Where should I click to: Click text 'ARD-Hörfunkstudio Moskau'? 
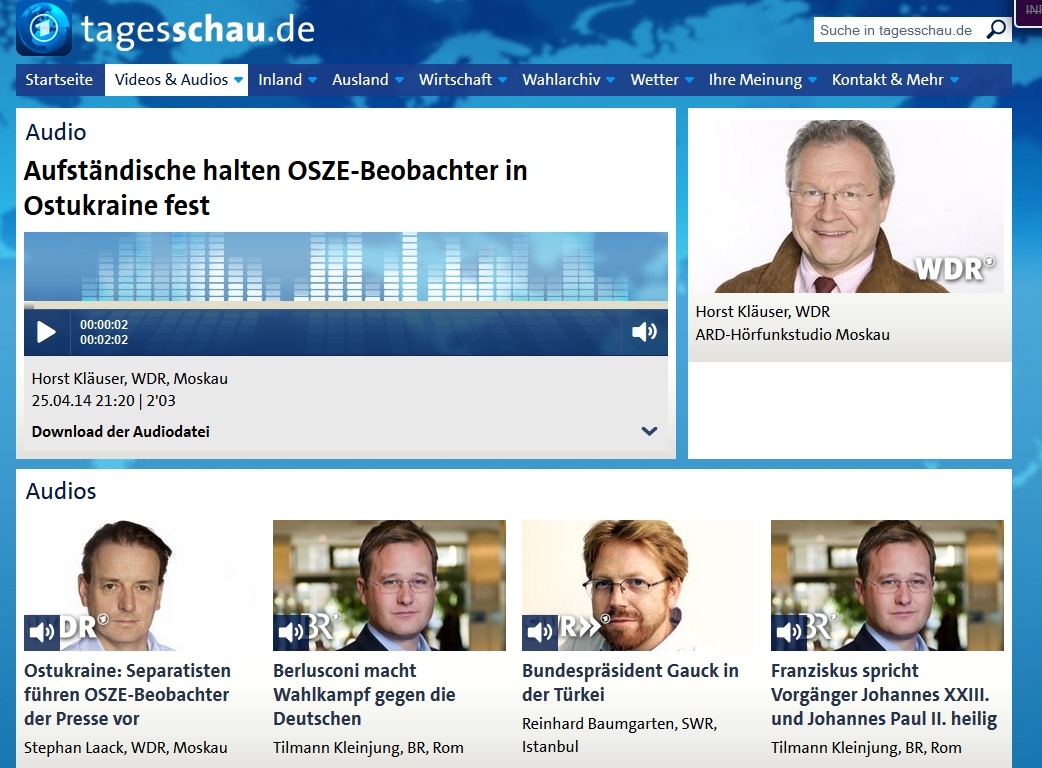(792, 335)
